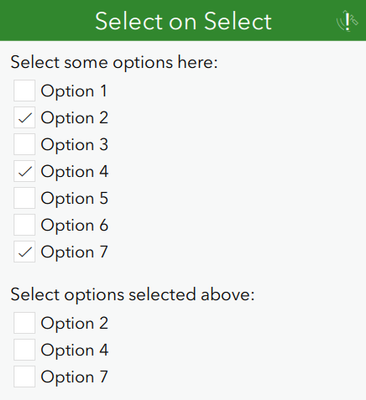Check Option 4 box in the lower list
Viewport: 366px width, 400px height.
pos(24,350)
